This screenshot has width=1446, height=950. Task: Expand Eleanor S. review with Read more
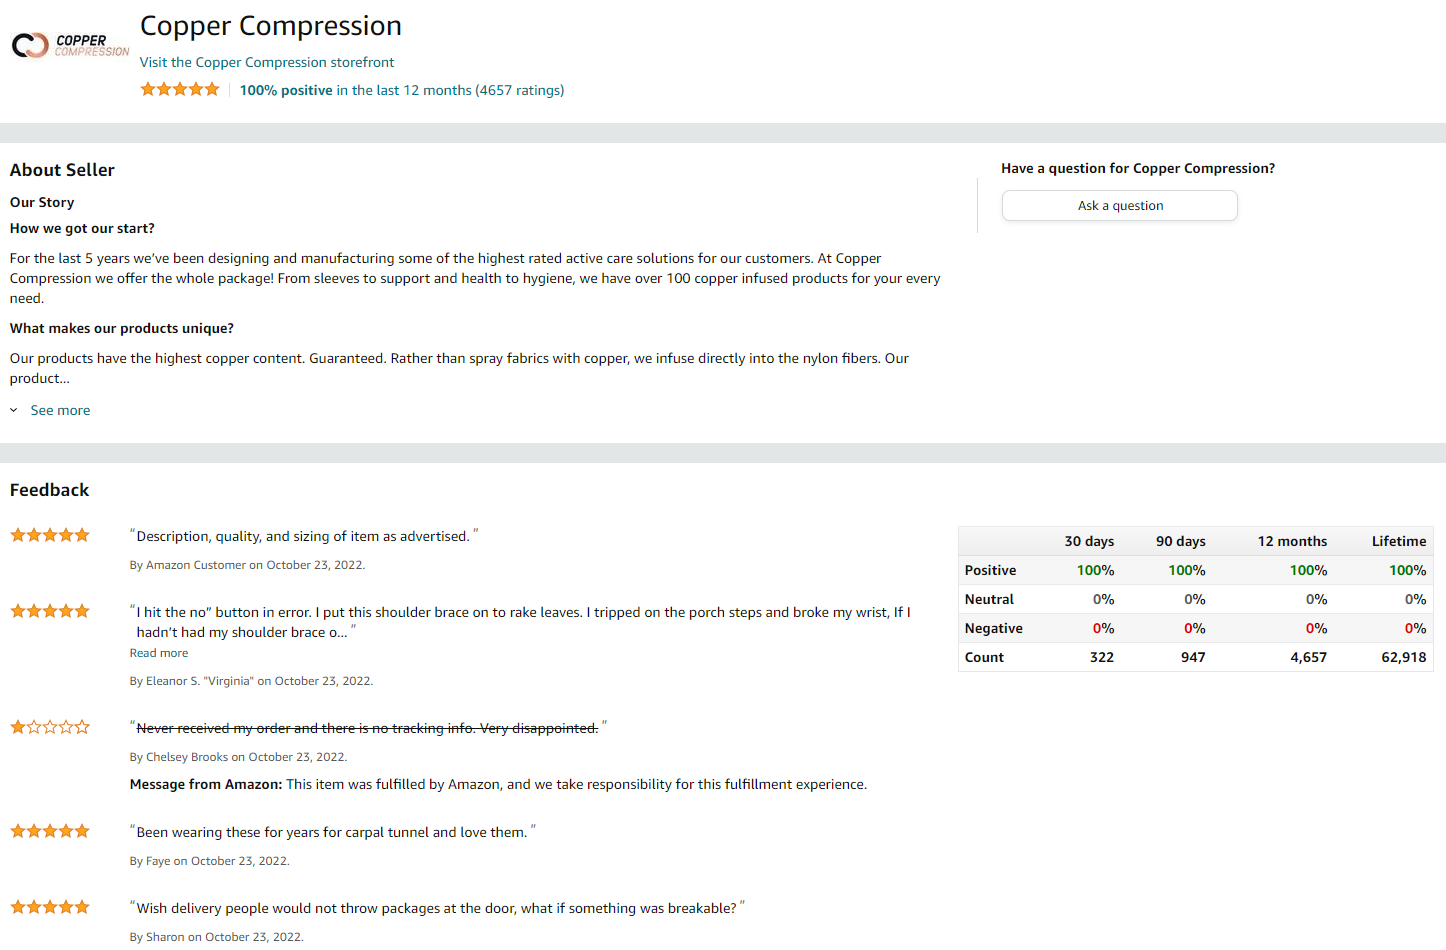[159, 653]
